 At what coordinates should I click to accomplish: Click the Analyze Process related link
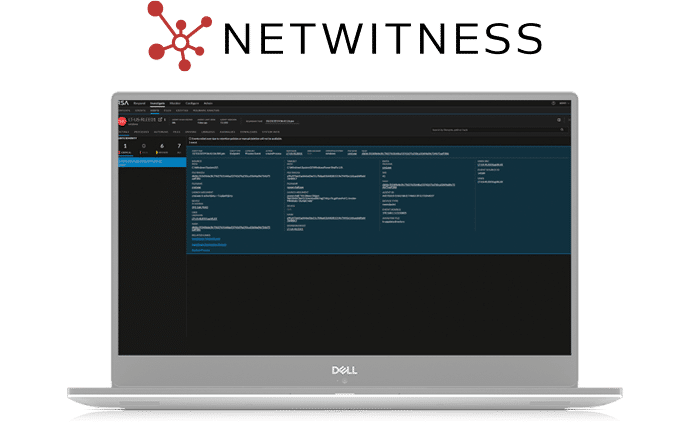coord(201,250)
